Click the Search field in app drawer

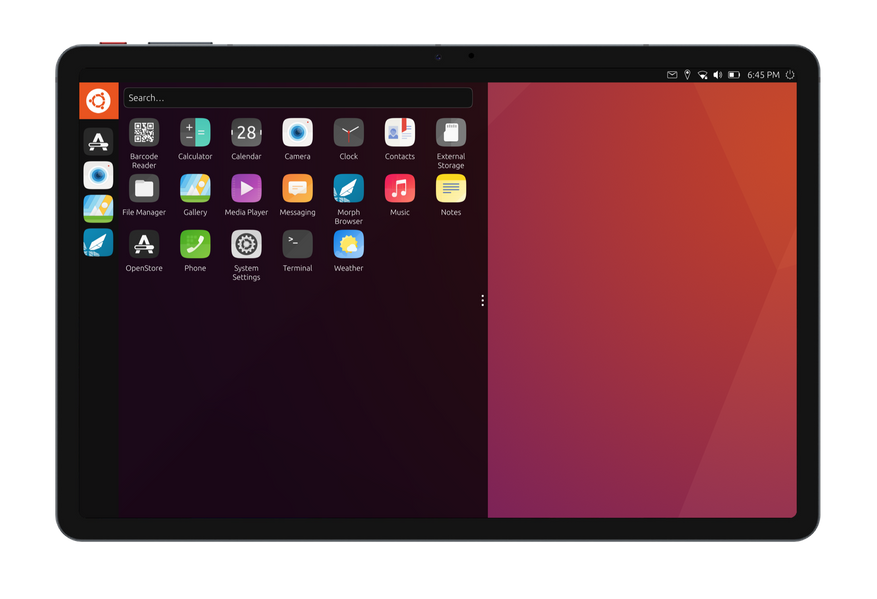[298, 98]
